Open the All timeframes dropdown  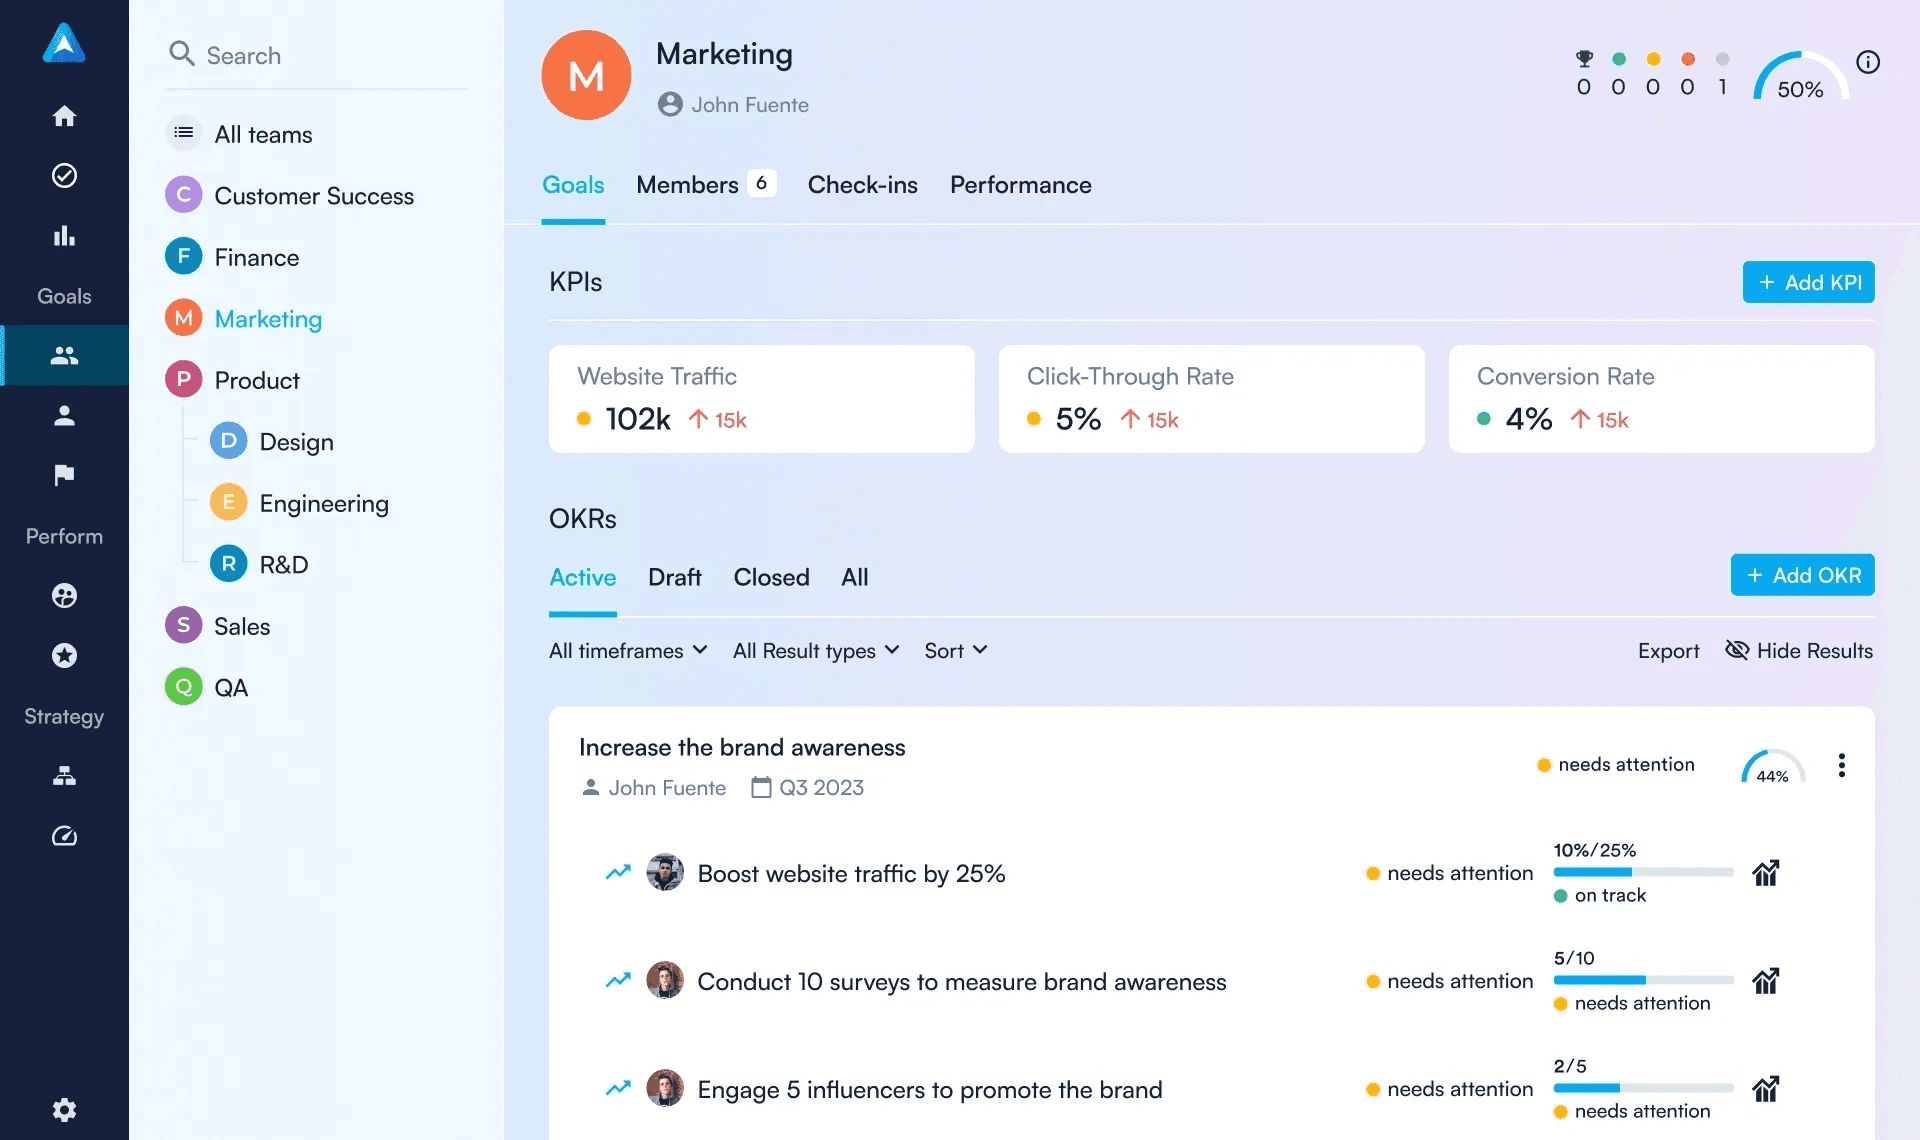click(627, 650)
